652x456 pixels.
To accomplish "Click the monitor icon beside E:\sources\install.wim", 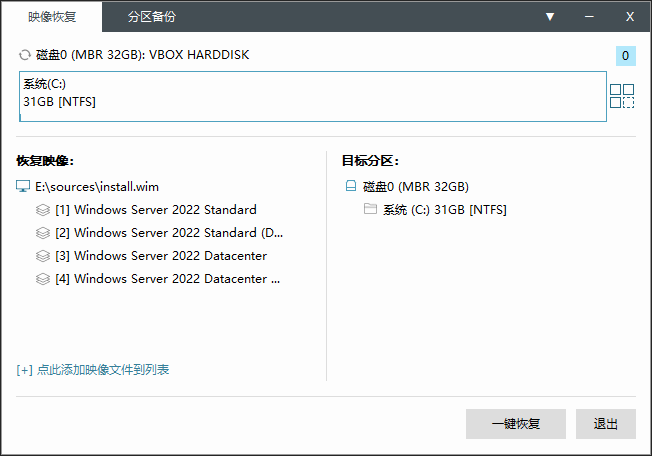I will pyautogui.click(x=23, y=187).
